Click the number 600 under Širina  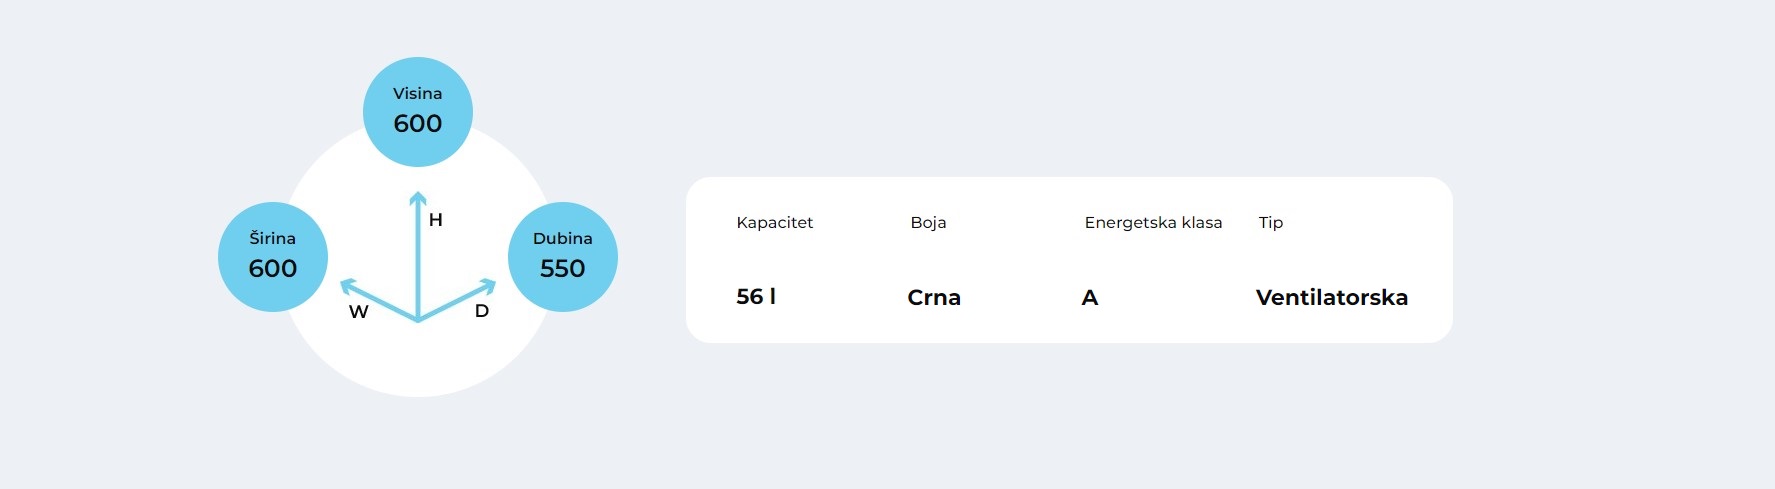[273, 268]
